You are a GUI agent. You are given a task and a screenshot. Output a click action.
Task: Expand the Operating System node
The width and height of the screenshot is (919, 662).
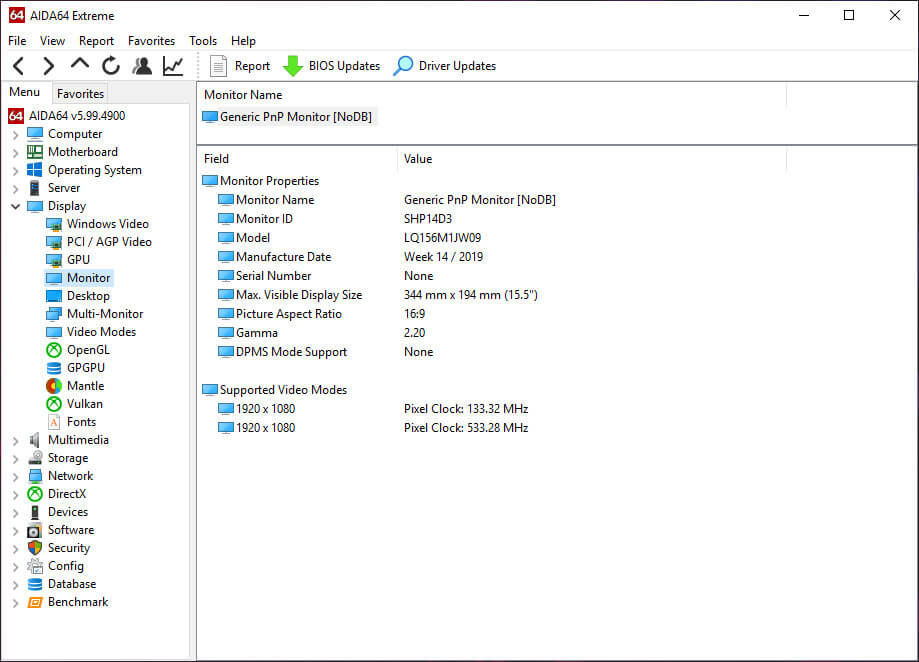point(16,171)
